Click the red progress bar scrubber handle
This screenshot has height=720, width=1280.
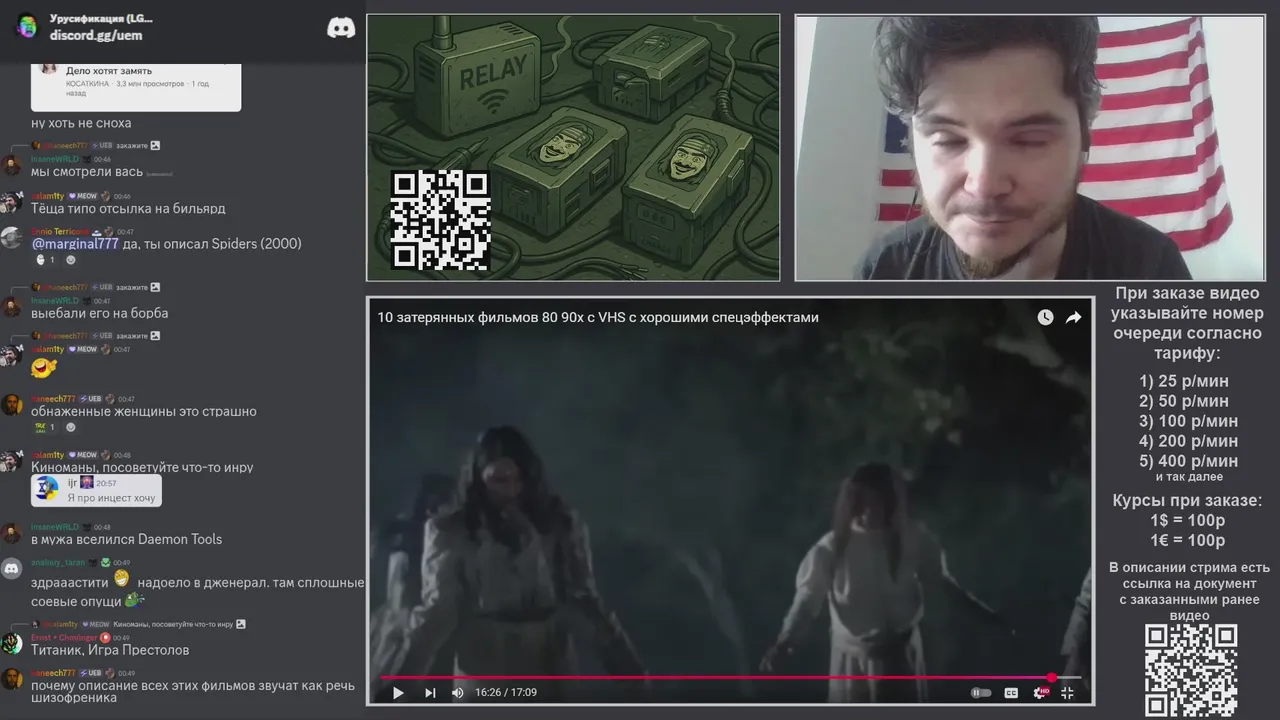(1052, 677)
